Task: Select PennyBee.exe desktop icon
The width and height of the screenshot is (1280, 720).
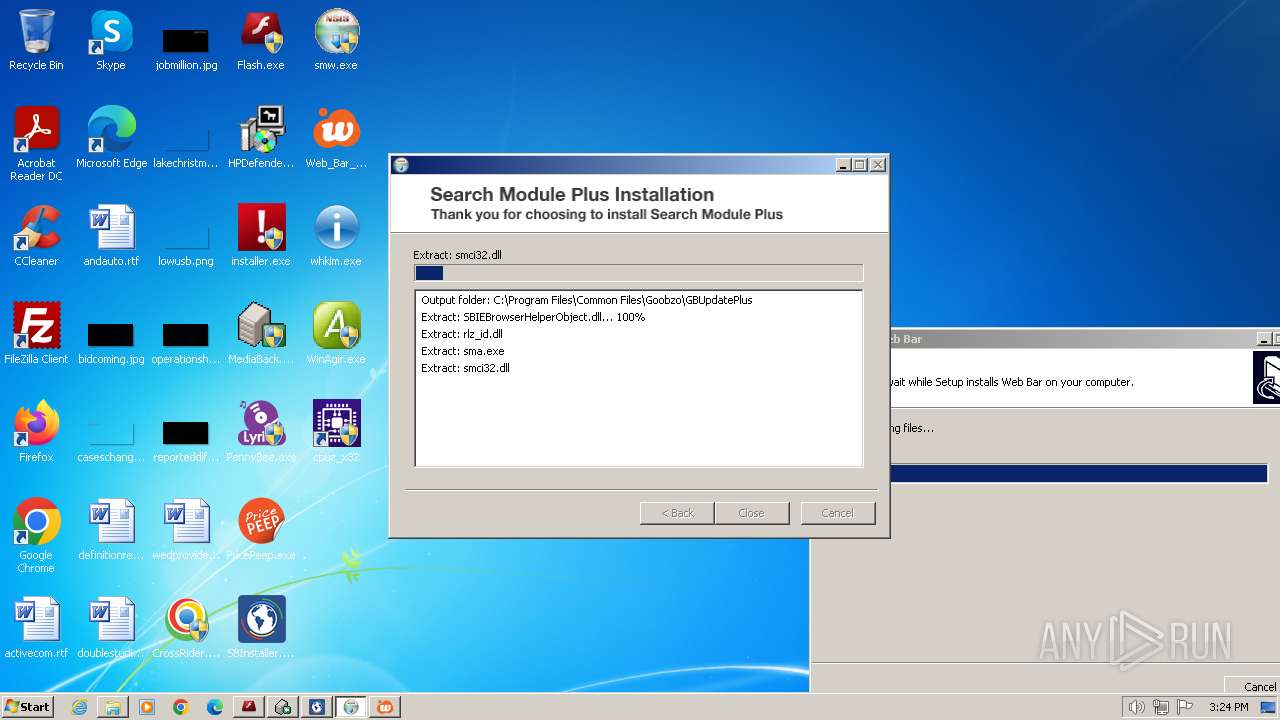Action: click(261, 432)
